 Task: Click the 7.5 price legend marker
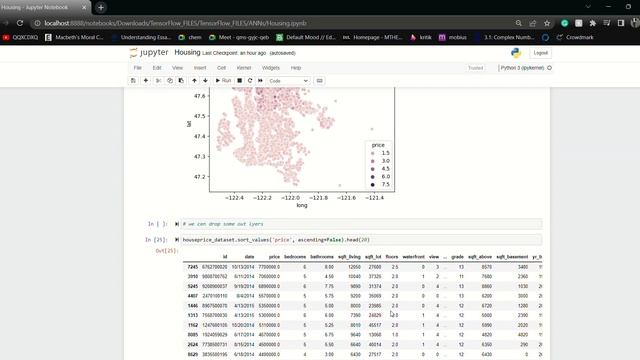pos(373,184)
